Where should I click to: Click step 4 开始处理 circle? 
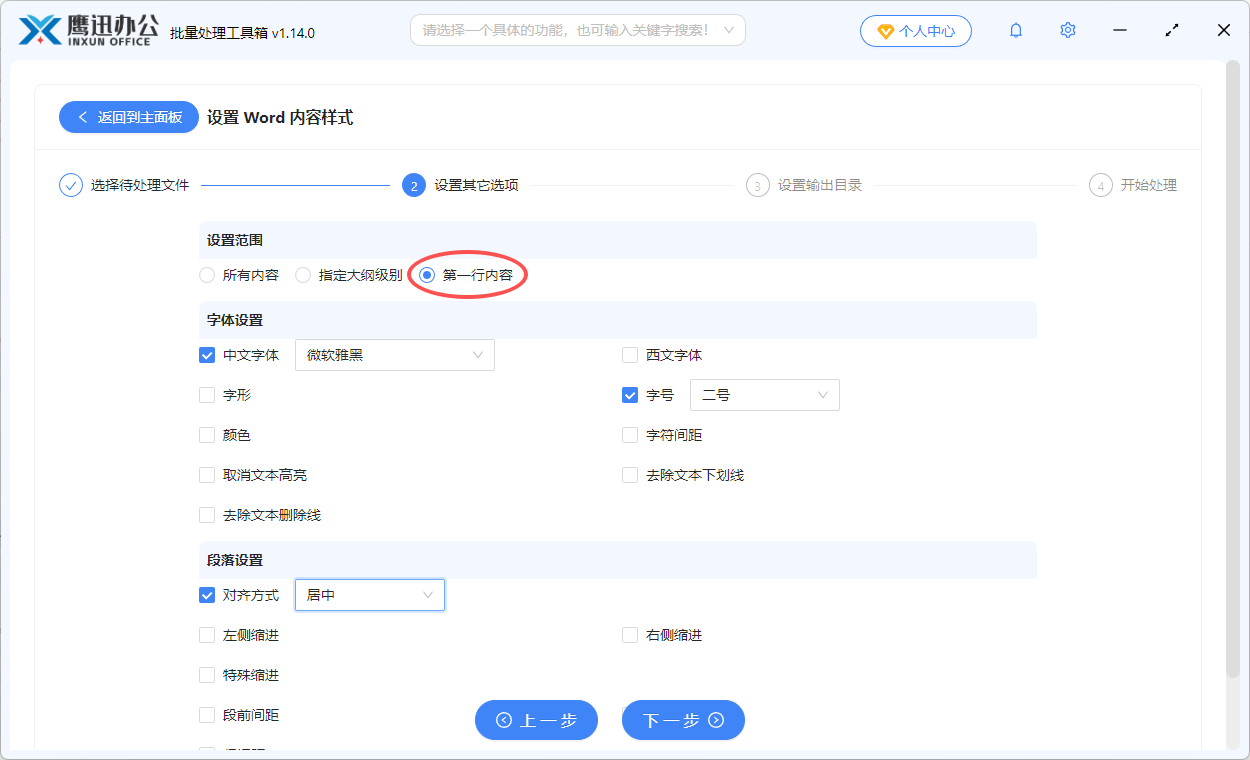pyautogui.click(x=1101, y=185)
